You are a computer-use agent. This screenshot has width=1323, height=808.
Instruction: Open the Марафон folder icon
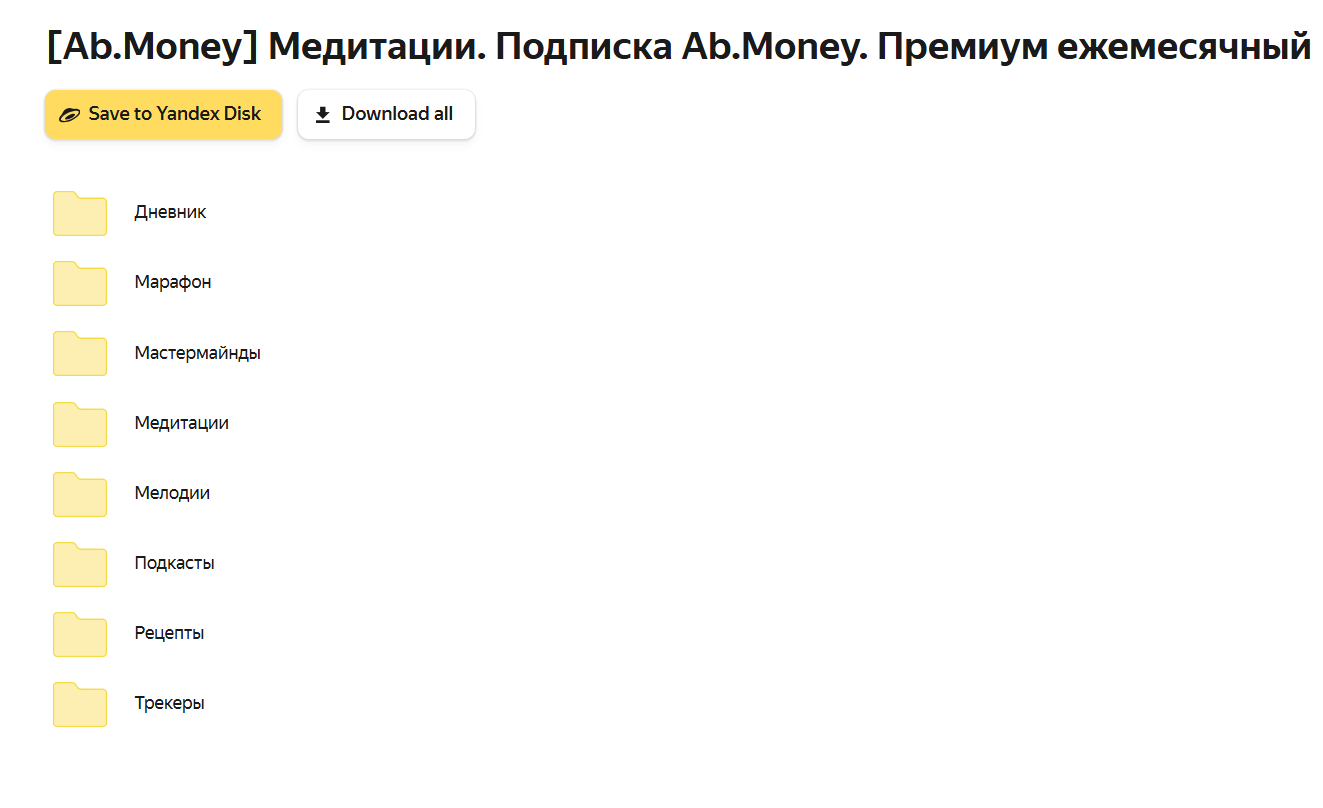point(80,283)
